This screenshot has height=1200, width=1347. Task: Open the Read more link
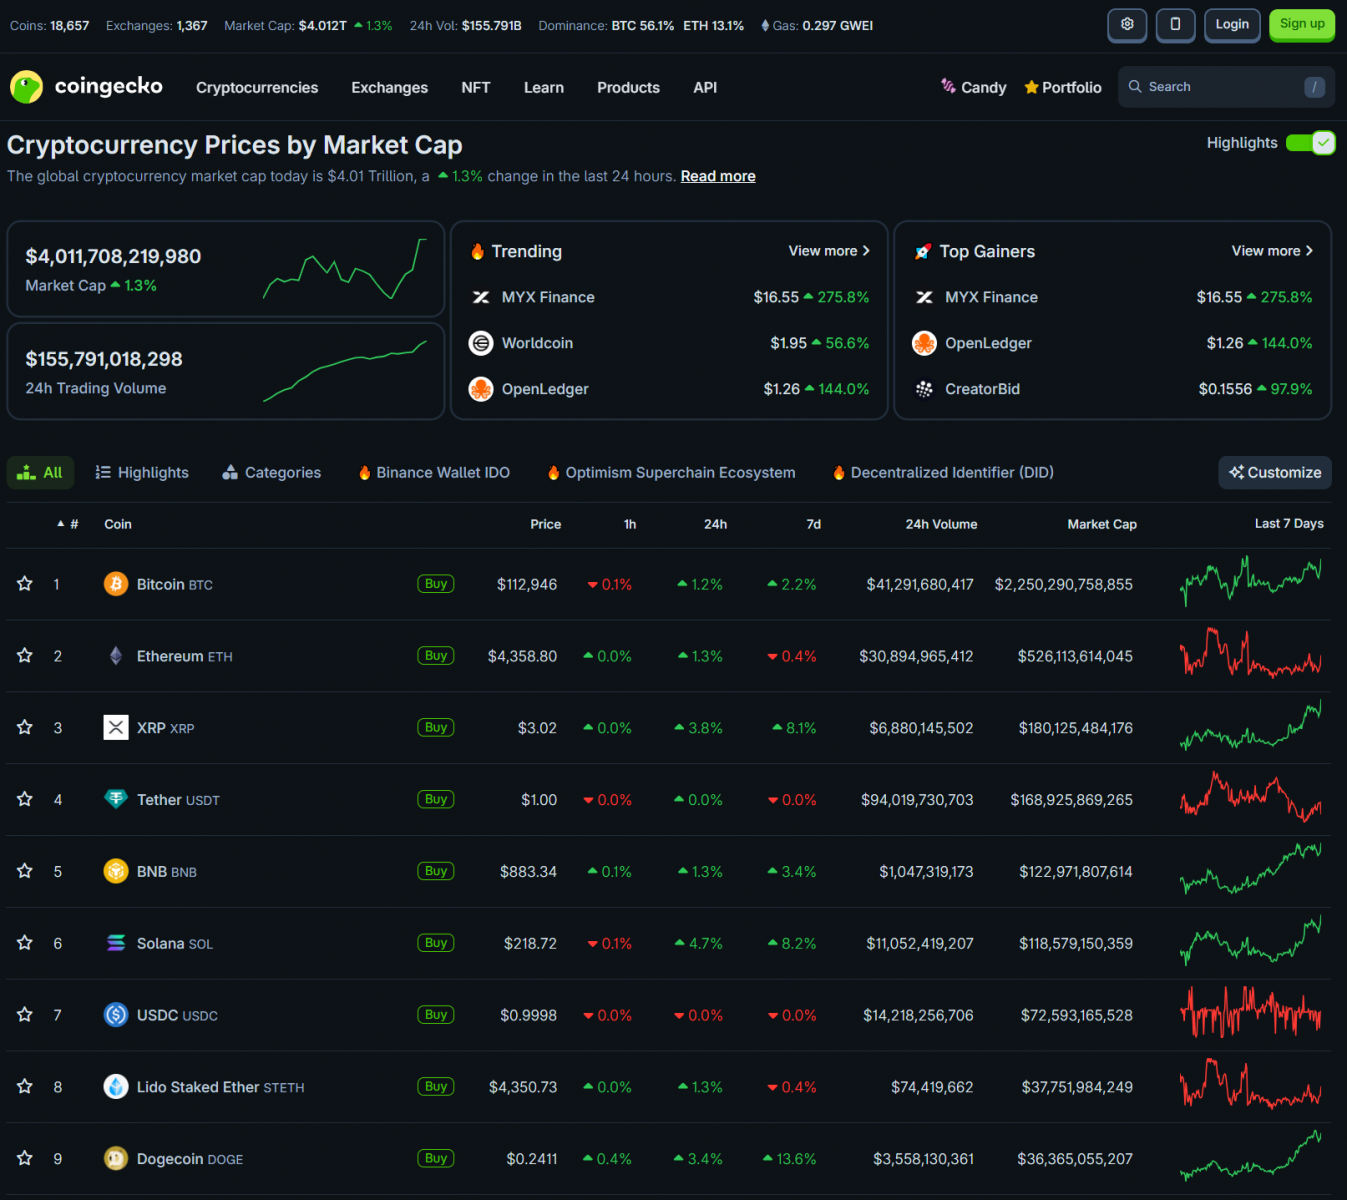click(717, 176)
